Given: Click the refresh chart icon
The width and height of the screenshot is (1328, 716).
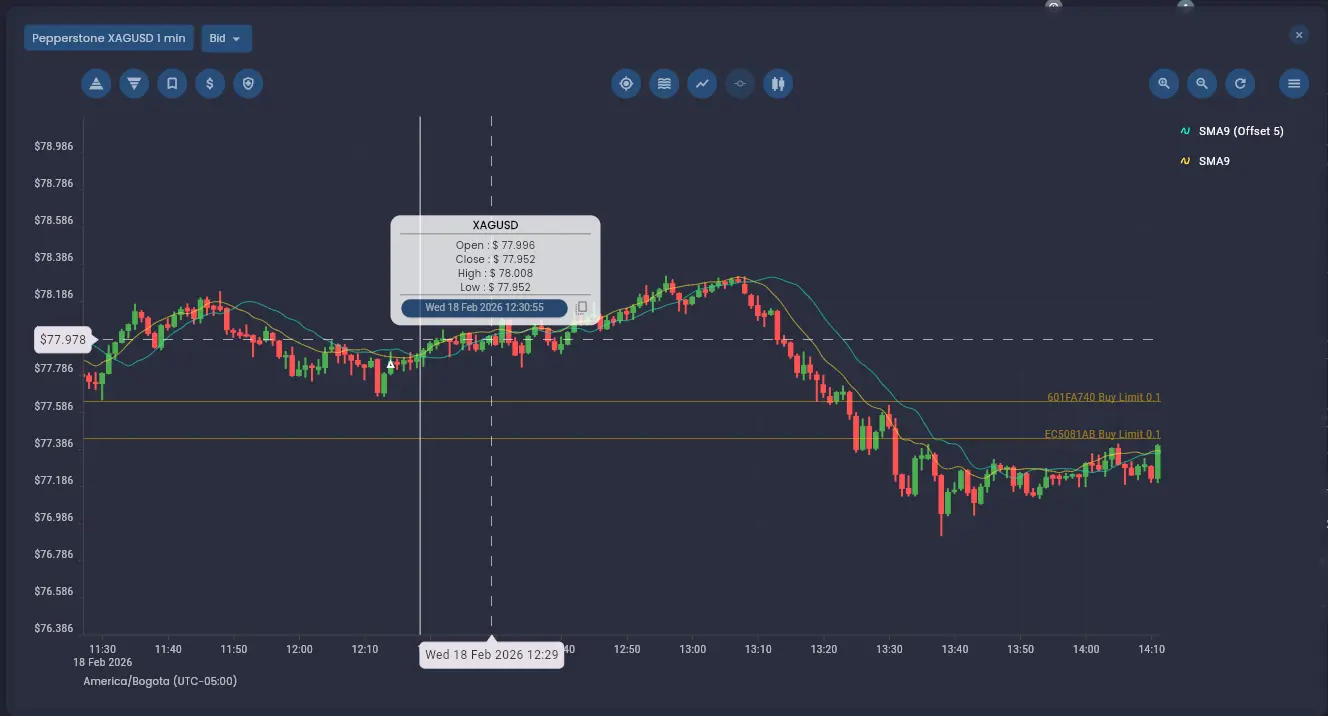Looking at the screenshot, I should point(1240,84).
